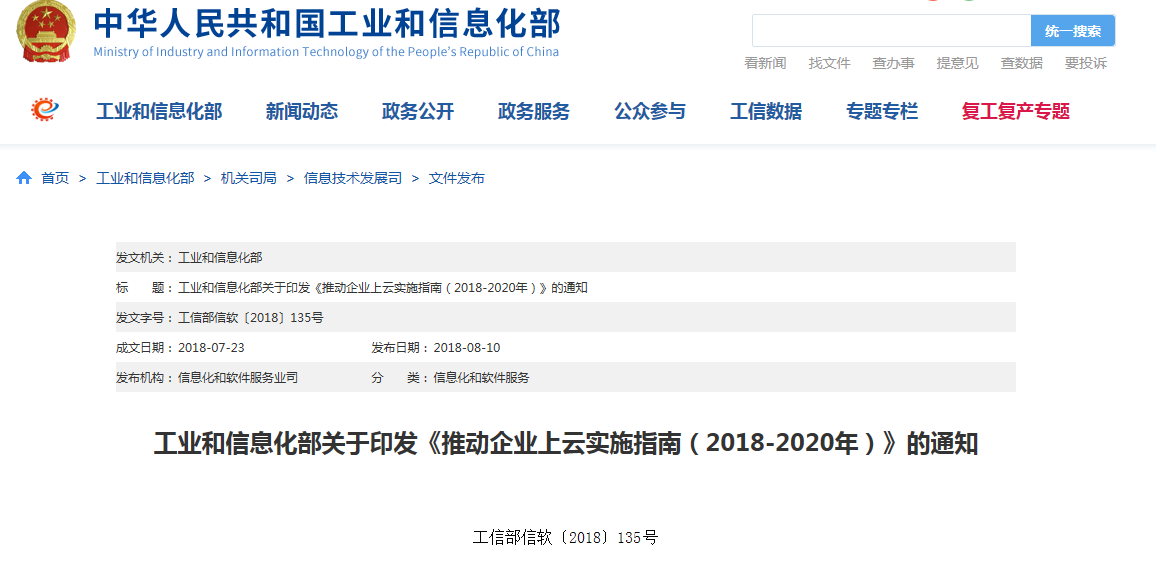
Task: Open the 找文件 quick link
Action: [829, 63]
